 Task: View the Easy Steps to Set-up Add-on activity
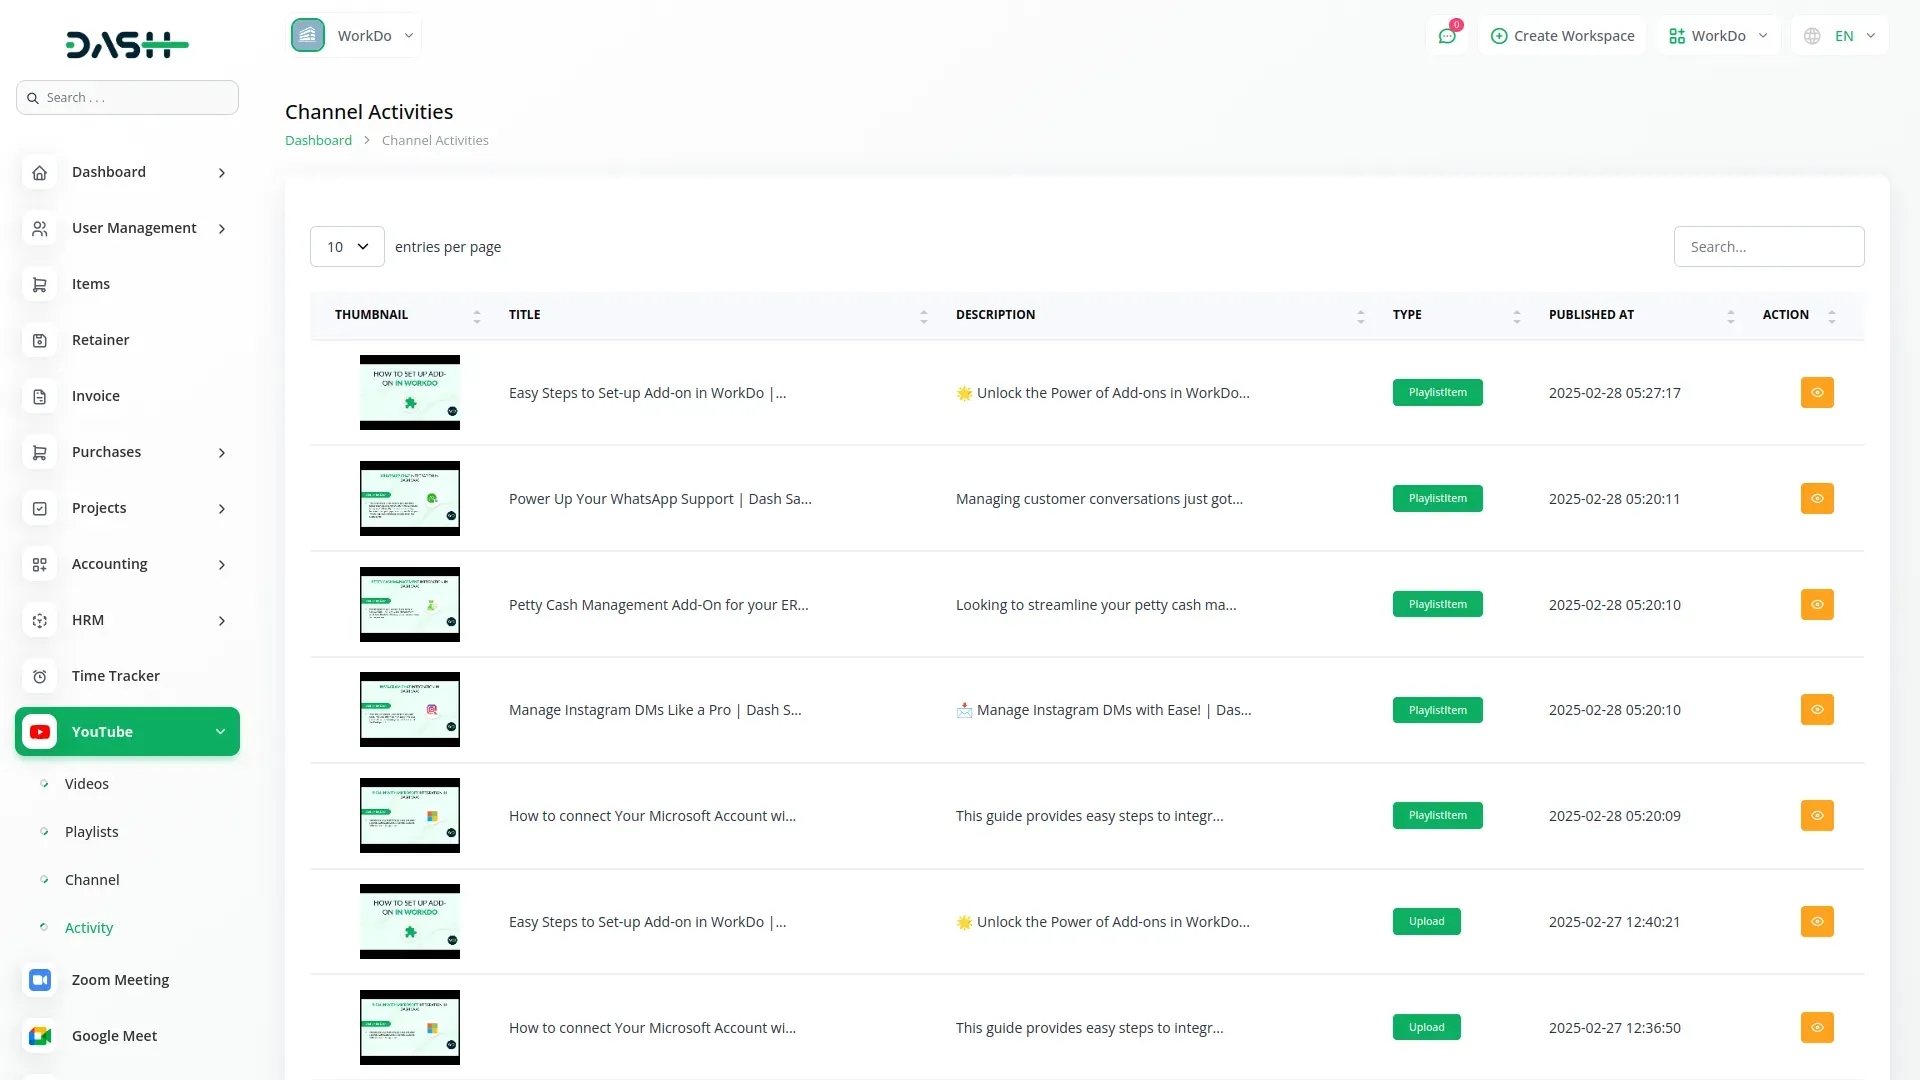tap(1817, 392)
